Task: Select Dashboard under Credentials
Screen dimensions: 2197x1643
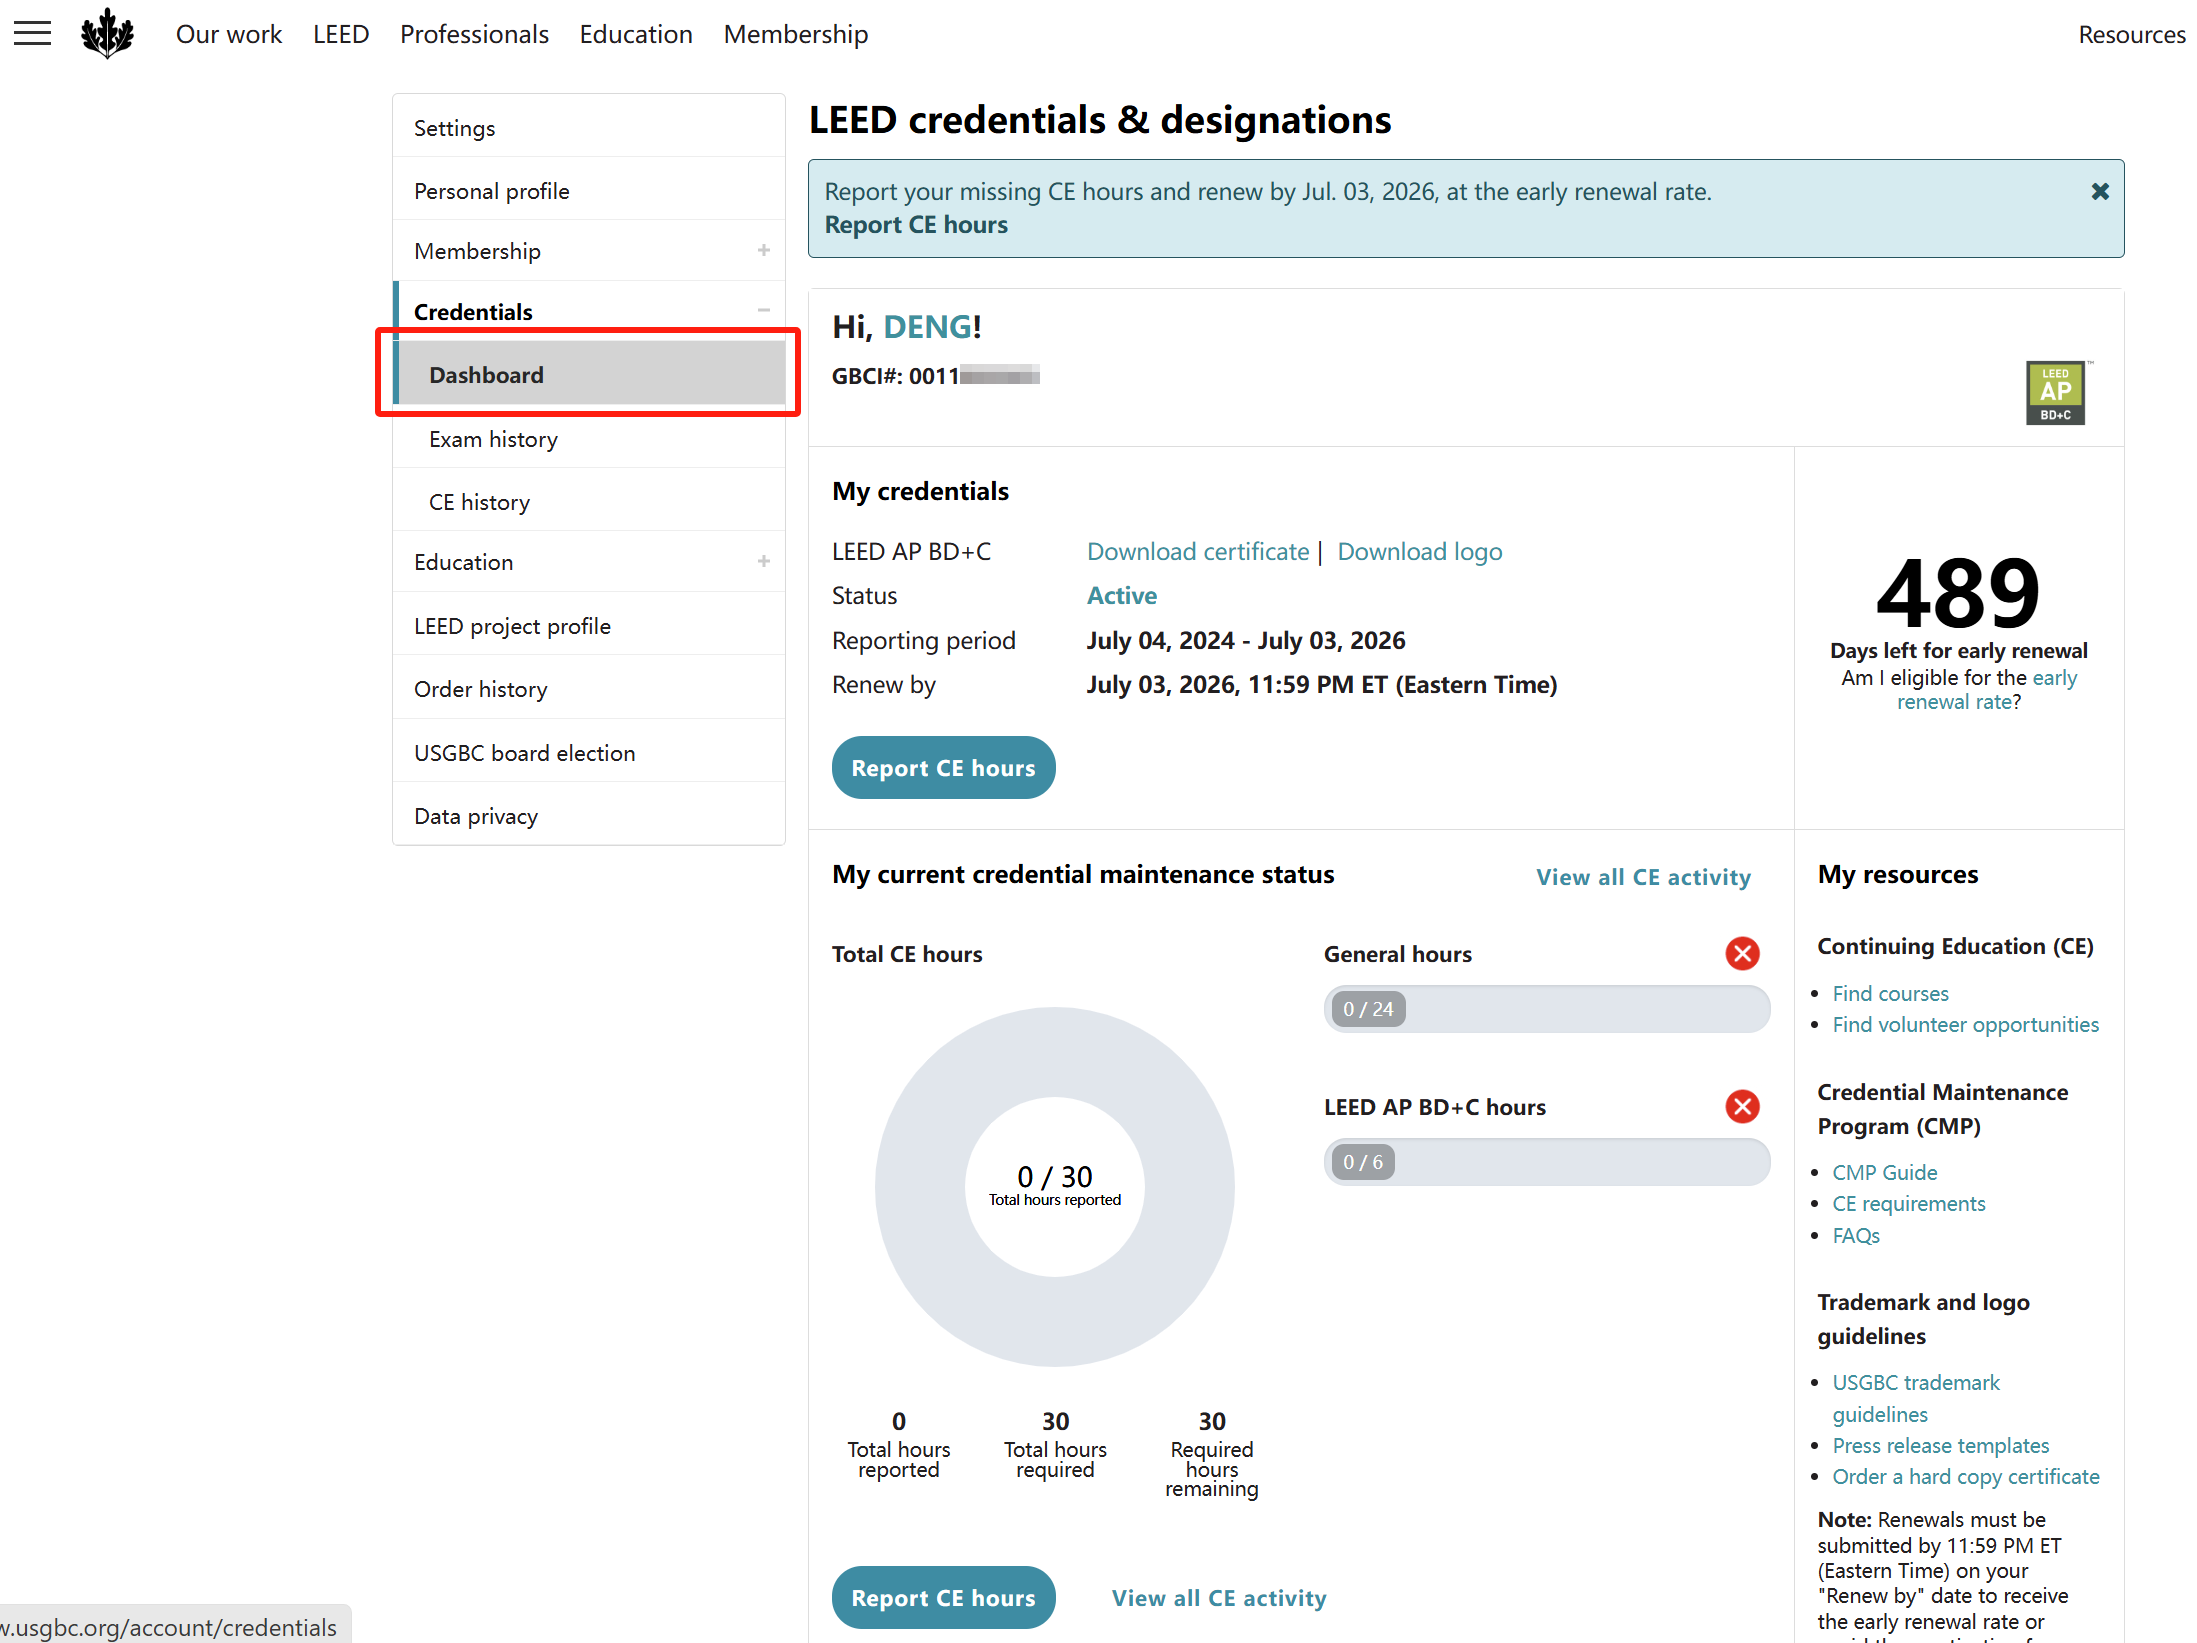Action: pos(589,374)
